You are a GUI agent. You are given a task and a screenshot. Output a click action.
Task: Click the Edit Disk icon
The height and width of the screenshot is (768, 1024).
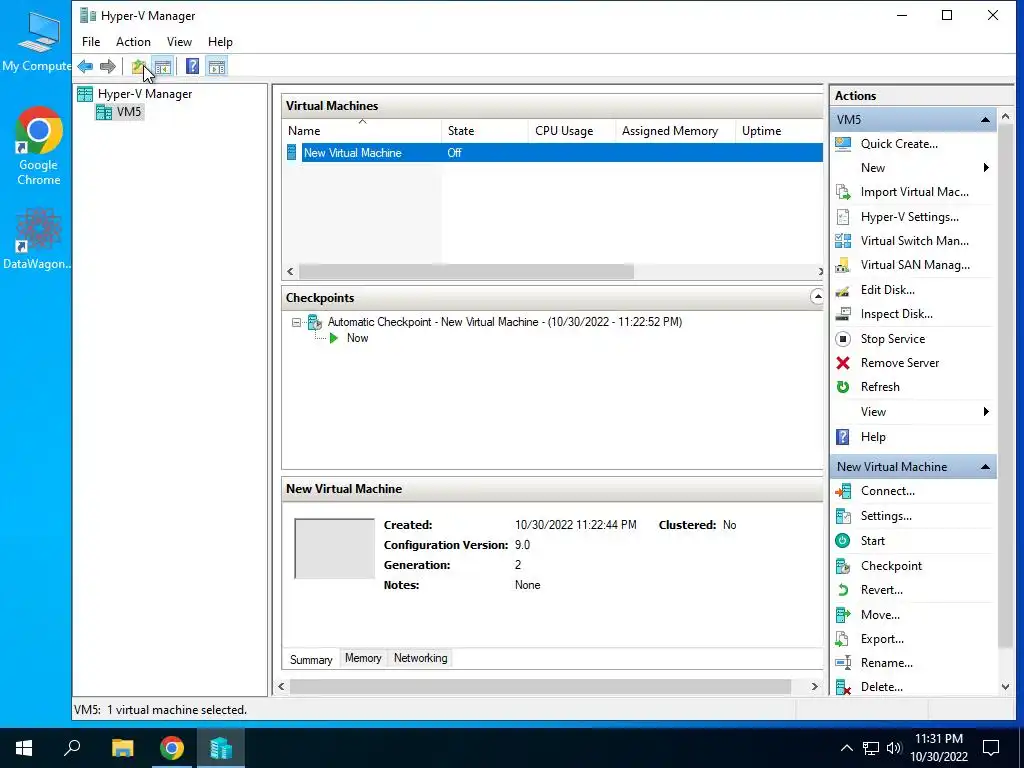tap(843, 290)
